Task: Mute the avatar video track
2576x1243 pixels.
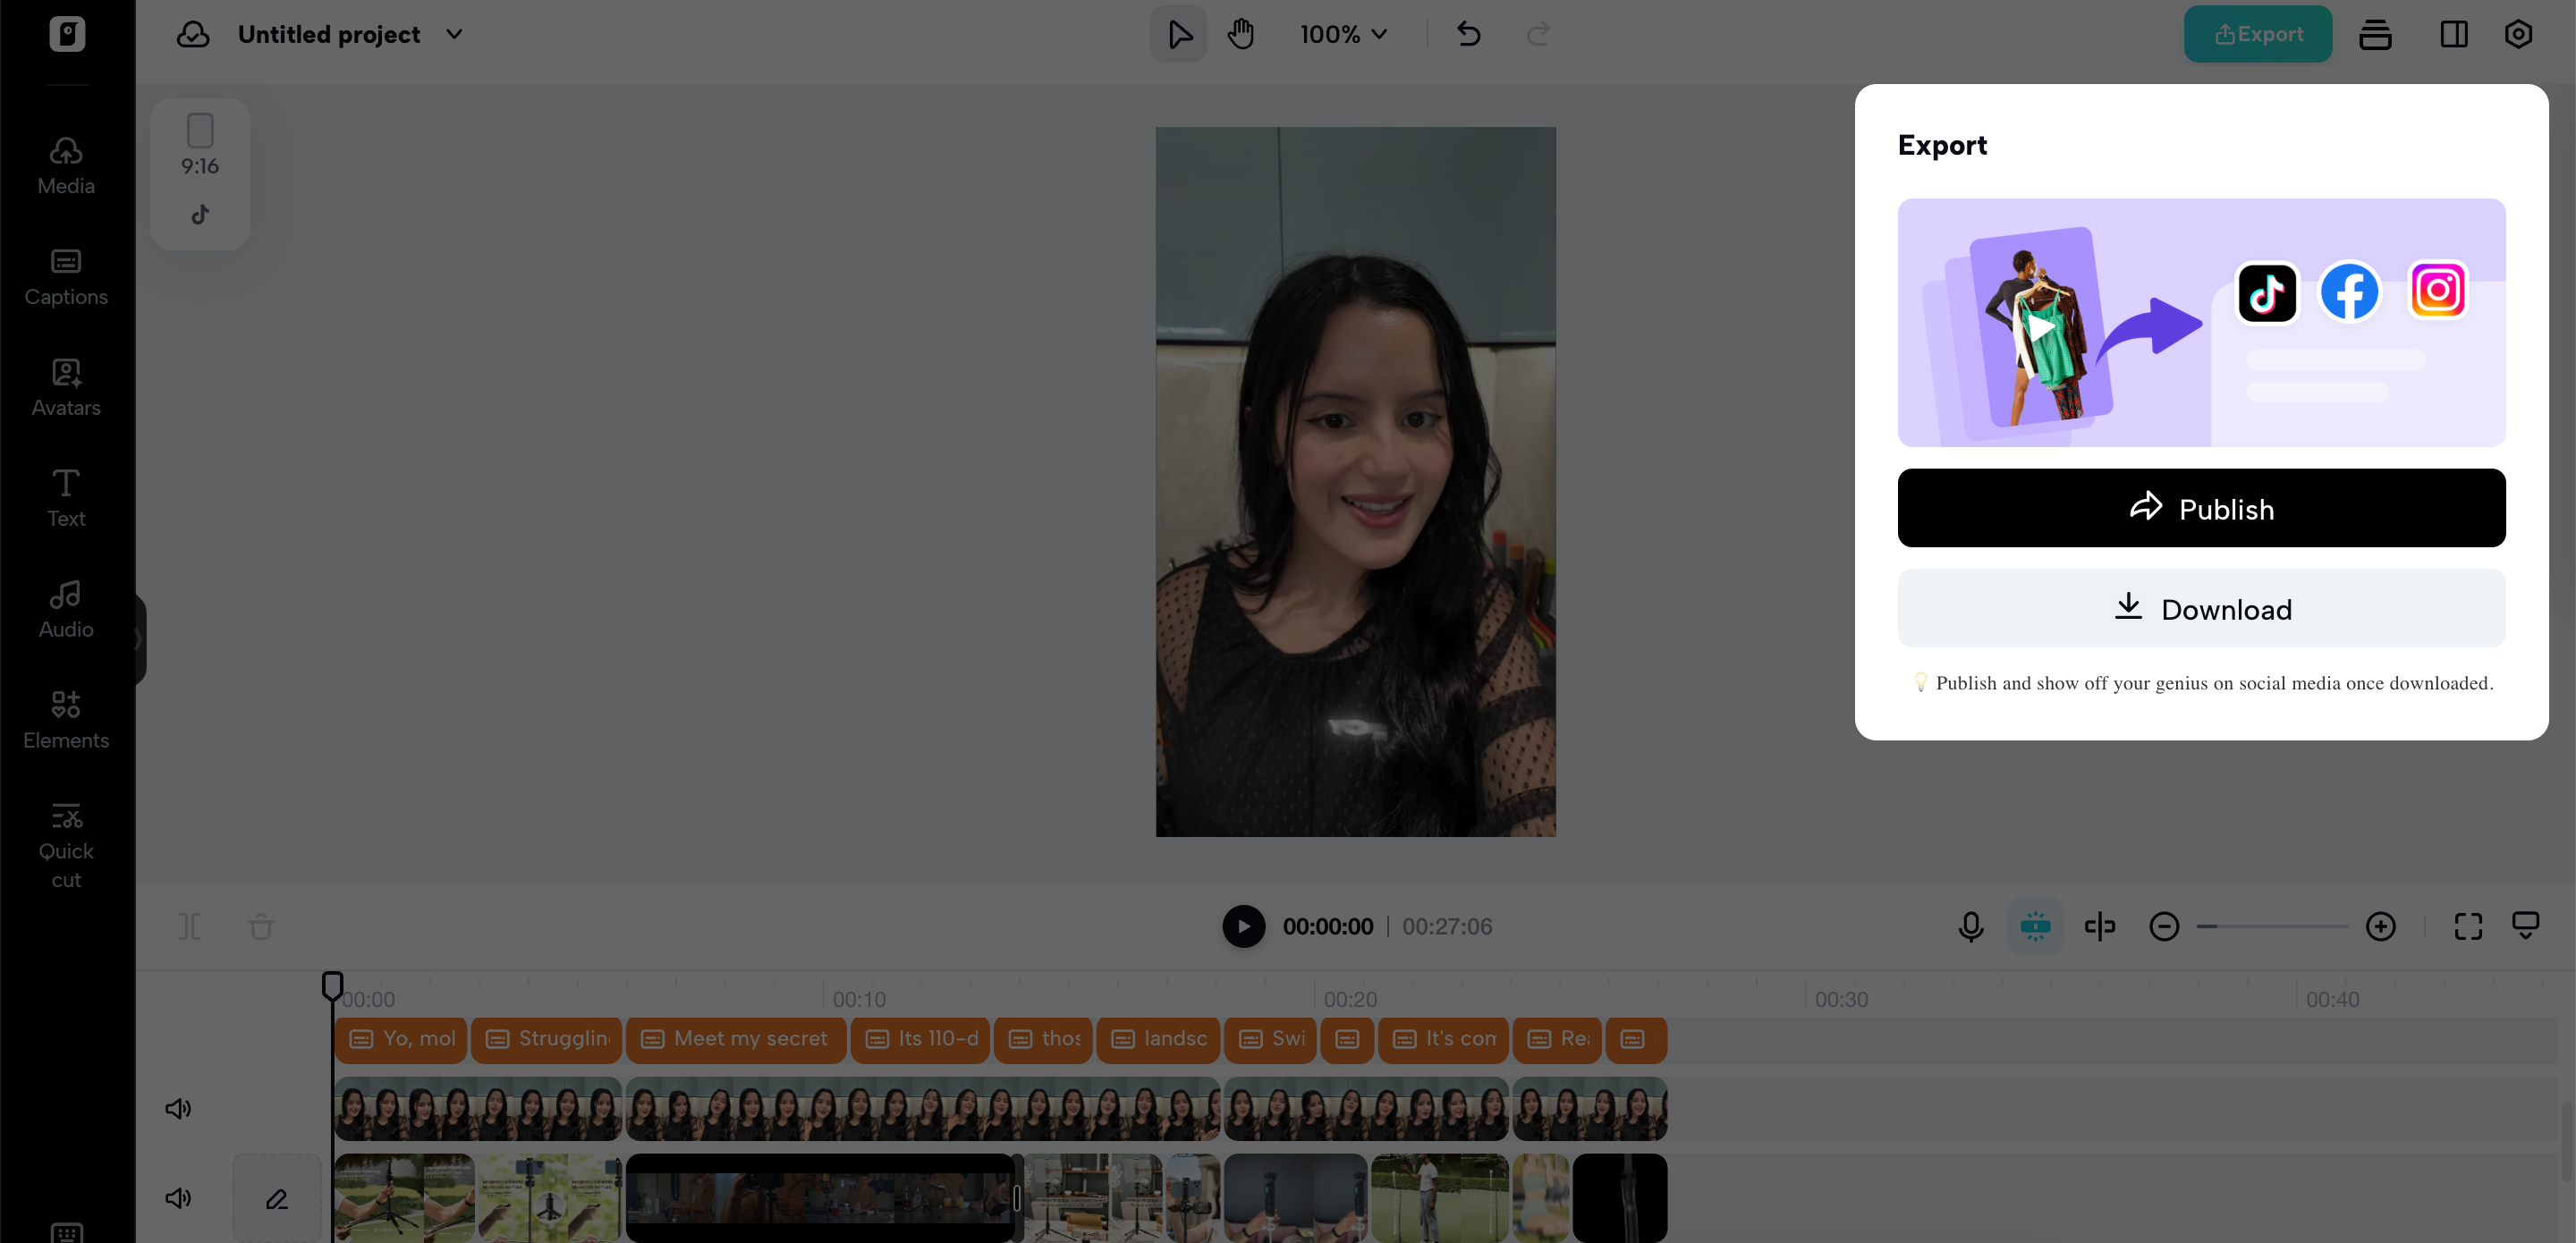Action: (x=178, y=1108)
